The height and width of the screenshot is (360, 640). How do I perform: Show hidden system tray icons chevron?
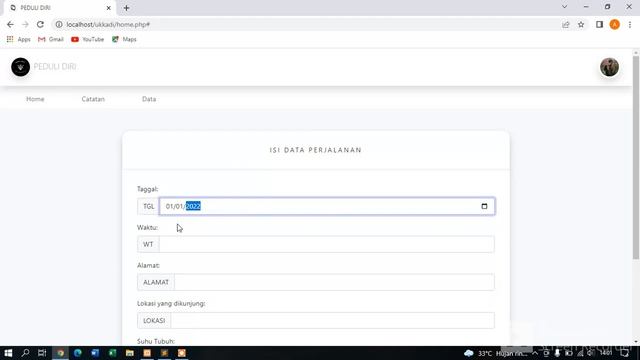click(535, 353)
